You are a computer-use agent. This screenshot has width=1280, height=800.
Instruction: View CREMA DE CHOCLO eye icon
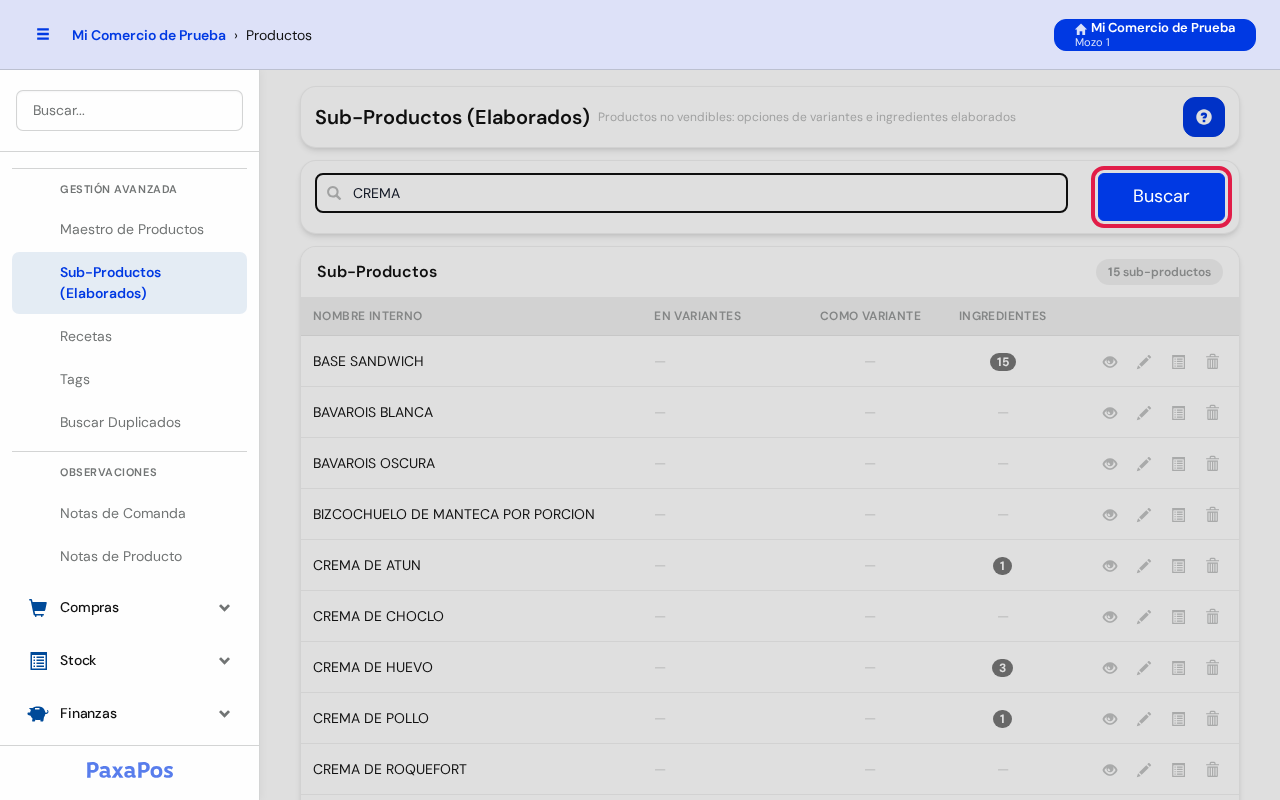(1110, 617)
